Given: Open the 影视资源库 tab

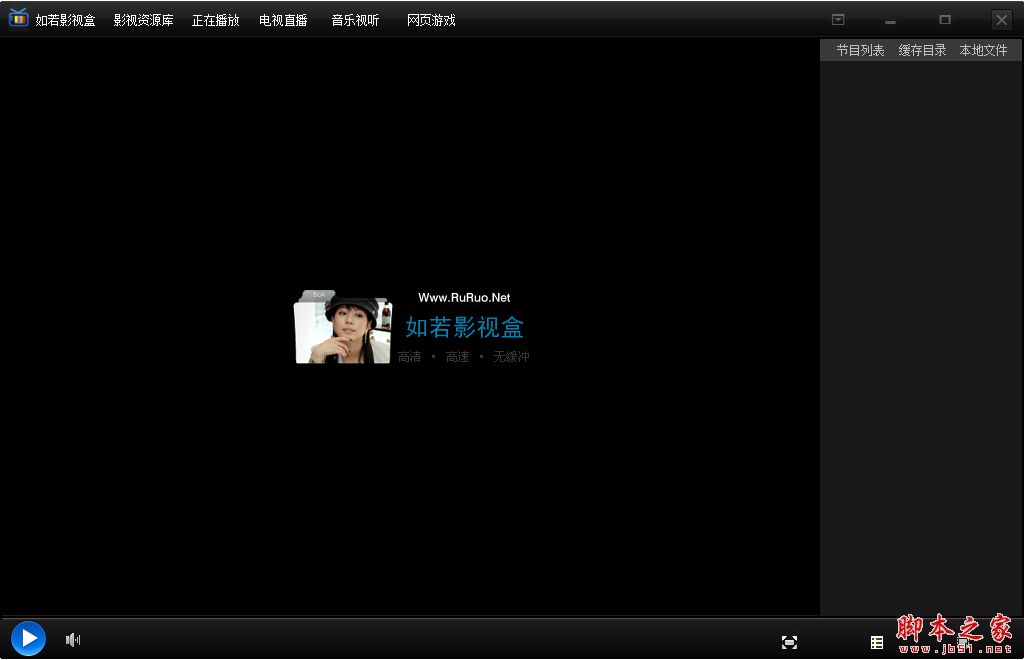Looking at the screenshot, I should click(x=144, y=20).
